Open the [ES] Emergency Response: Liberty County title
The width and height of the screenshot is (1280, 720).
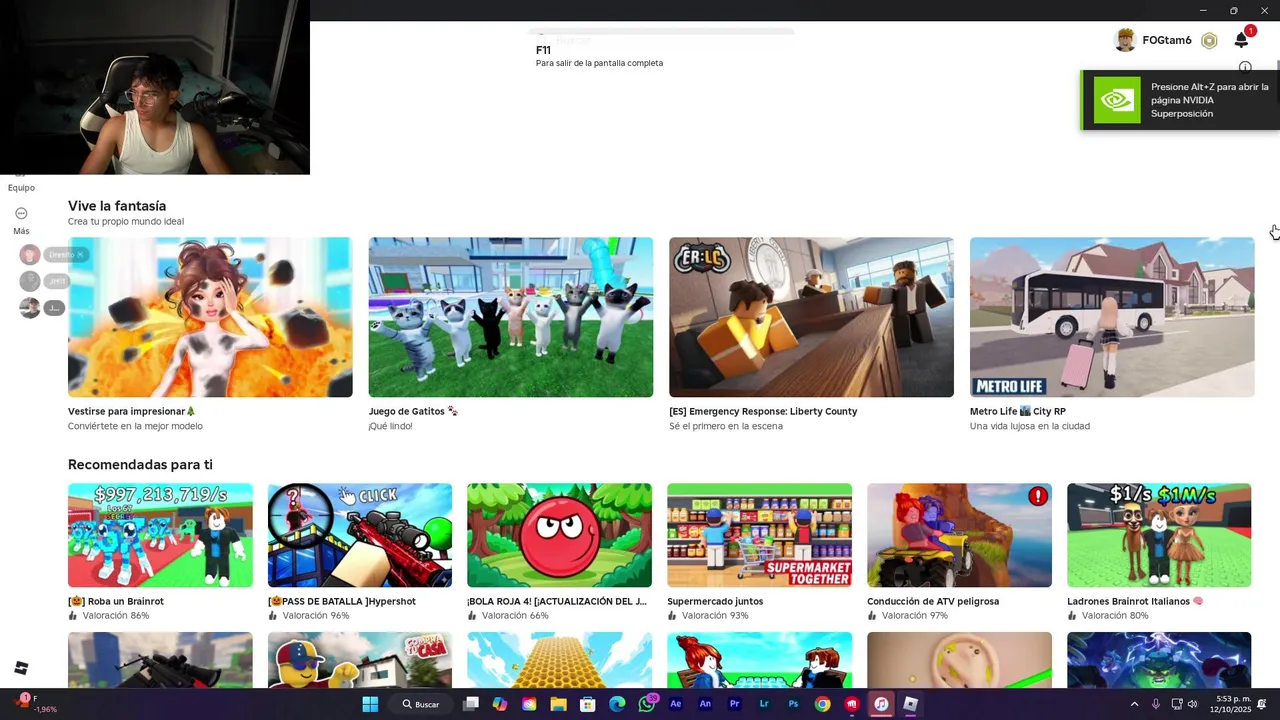763,411
